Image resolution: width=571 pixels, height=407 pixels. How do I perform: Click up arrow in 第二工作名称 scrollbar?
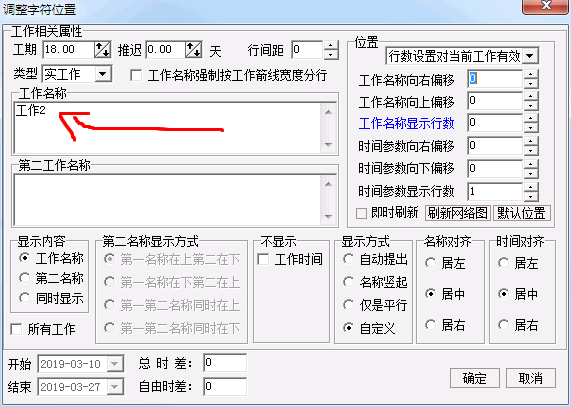coord(328,183)
